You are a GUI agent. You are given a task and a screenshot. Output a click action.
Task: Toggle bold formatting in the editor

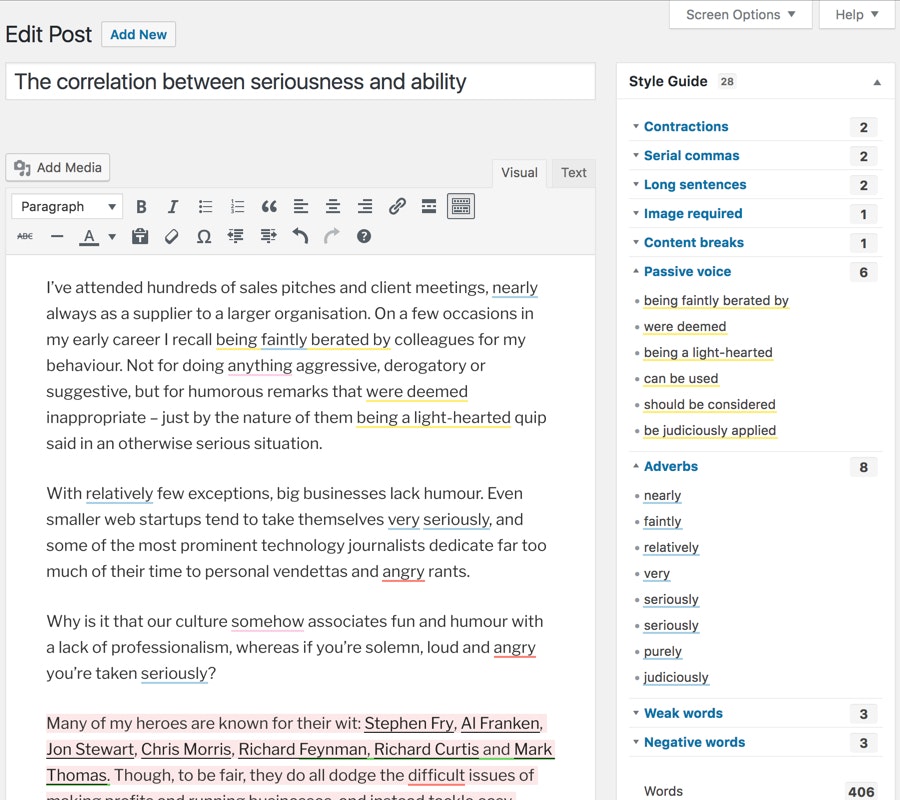click(141, 206)
